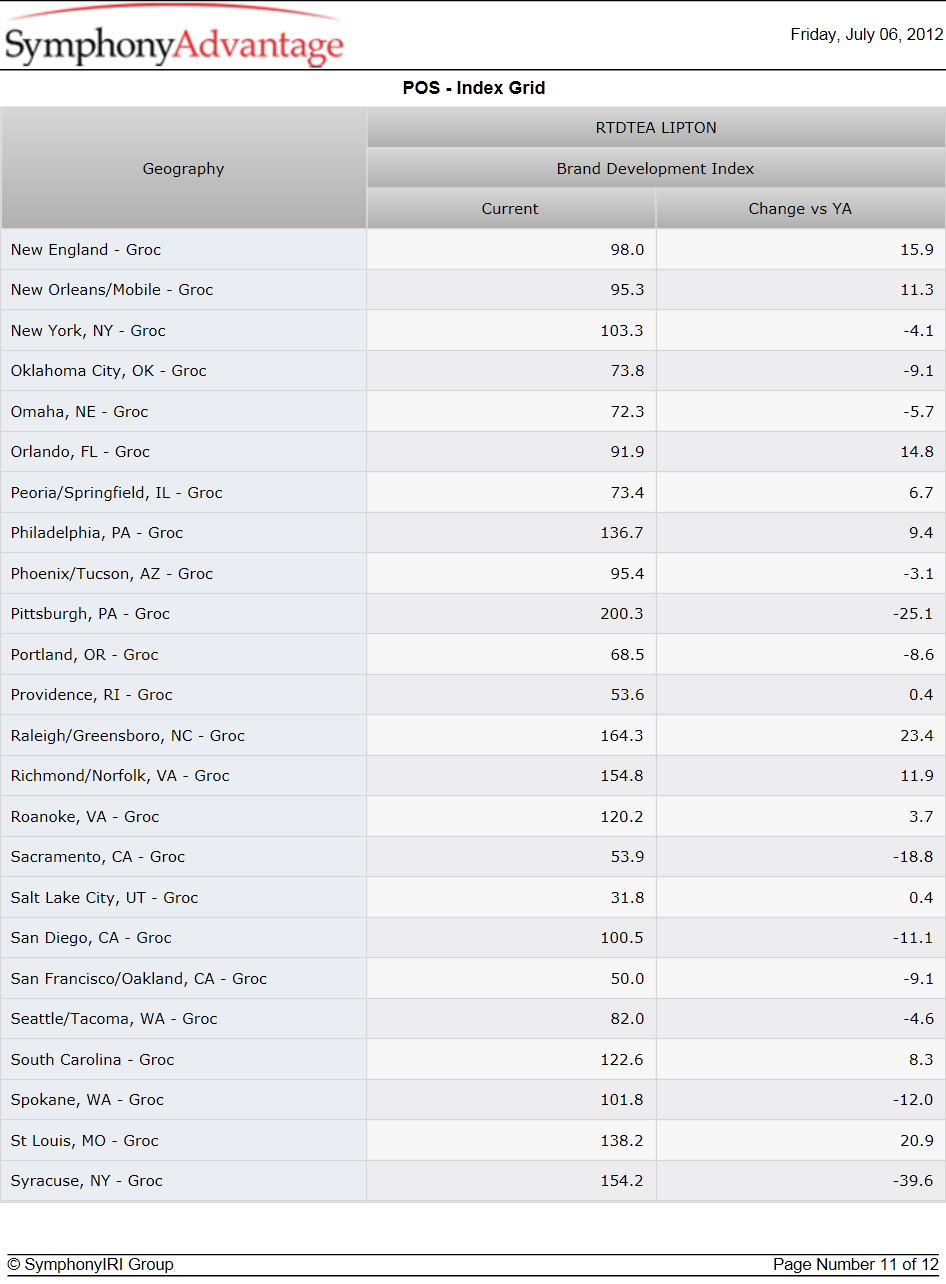946x1284 pixels.
Task: Select the Geography column header
Action: coord(184,168)
